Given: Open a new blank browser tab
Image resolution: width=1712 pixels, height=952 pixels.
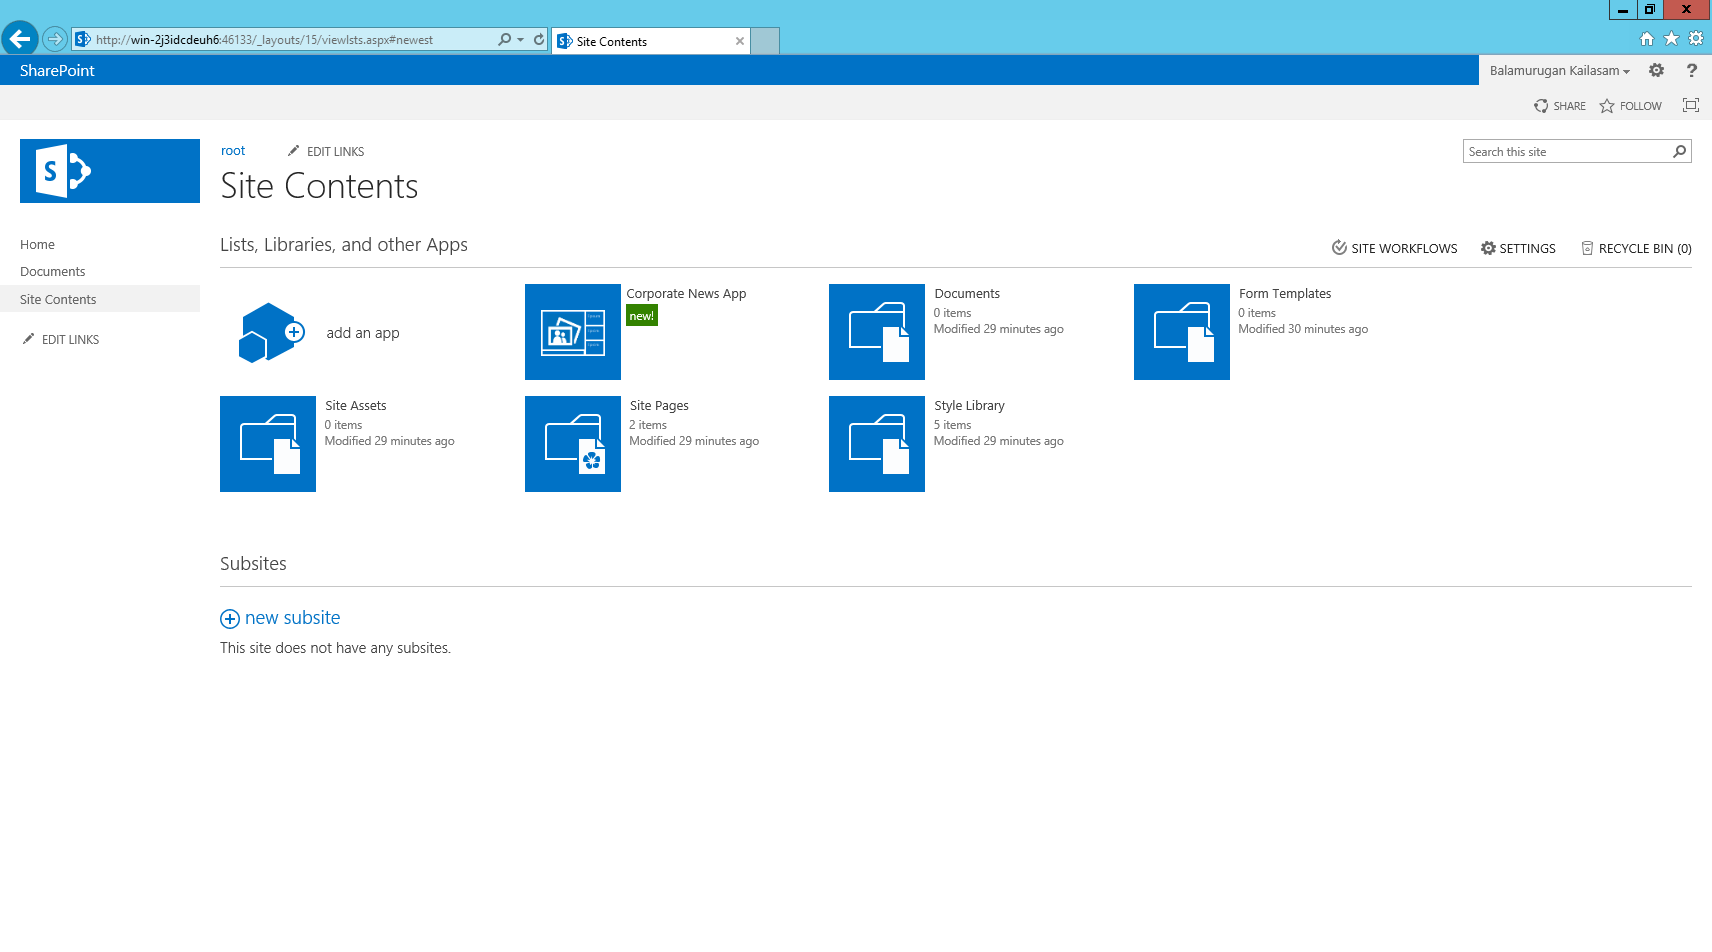Looking at the screenshot, I should (765, 41).
